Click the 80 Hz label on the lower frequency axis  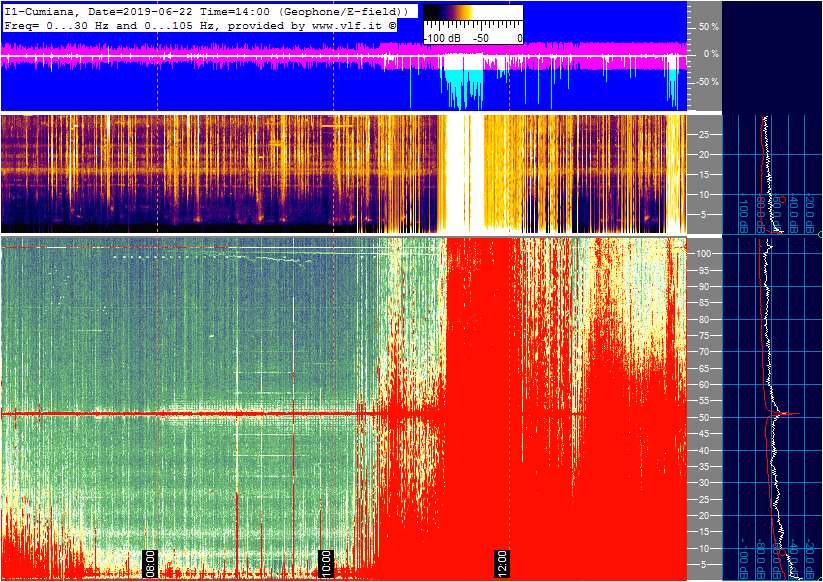click(704, 320)
